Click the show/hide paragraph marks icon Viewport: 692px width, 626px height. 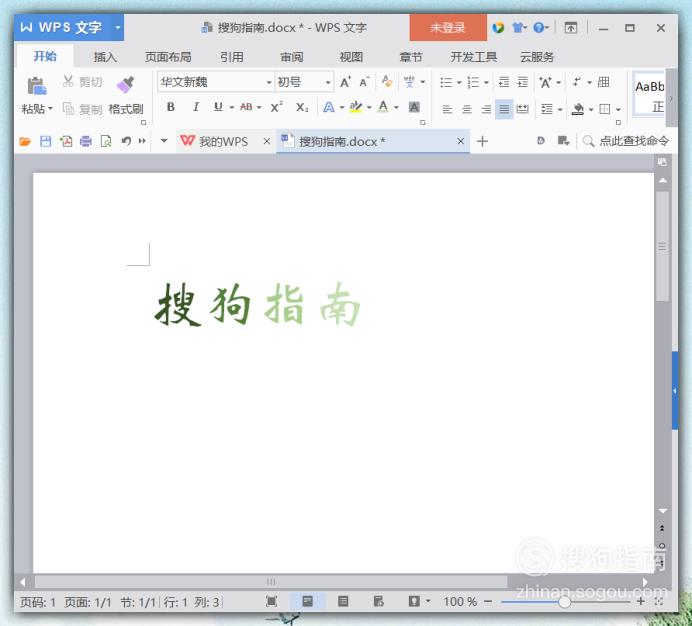(576, 82)
